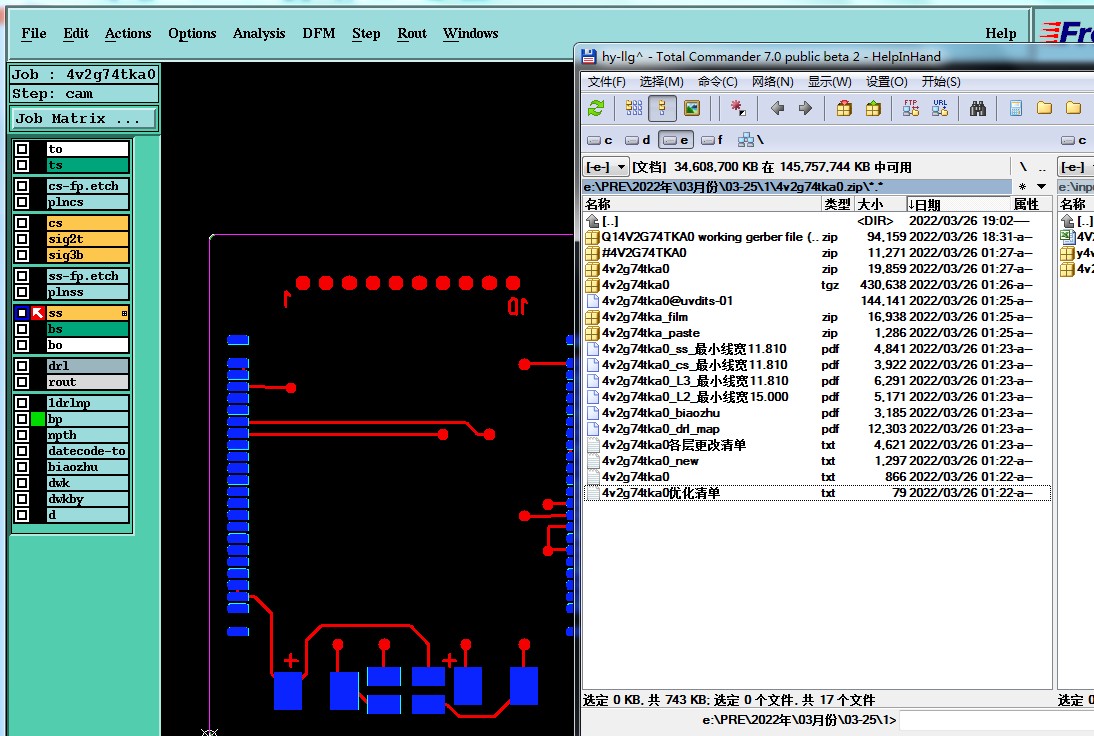Screen dimensions: 1094x736
Task: Open the DFM menu
Action: click(x=319, y=33)
